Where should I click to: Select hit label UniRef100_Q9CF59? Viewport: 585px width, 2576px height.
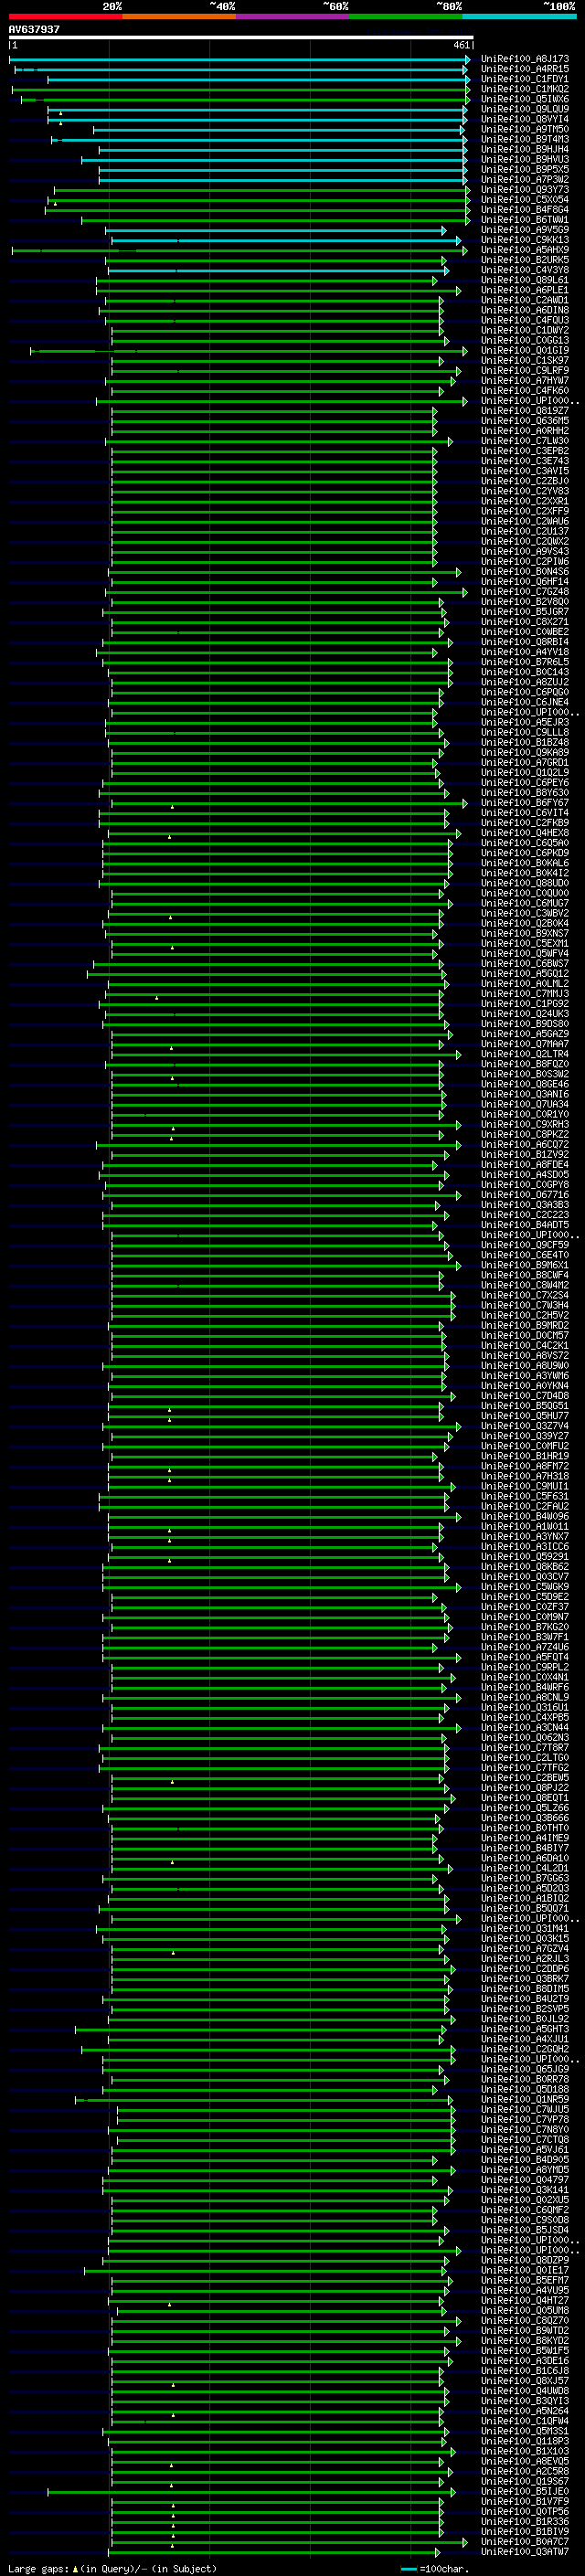coord(525,1244)
